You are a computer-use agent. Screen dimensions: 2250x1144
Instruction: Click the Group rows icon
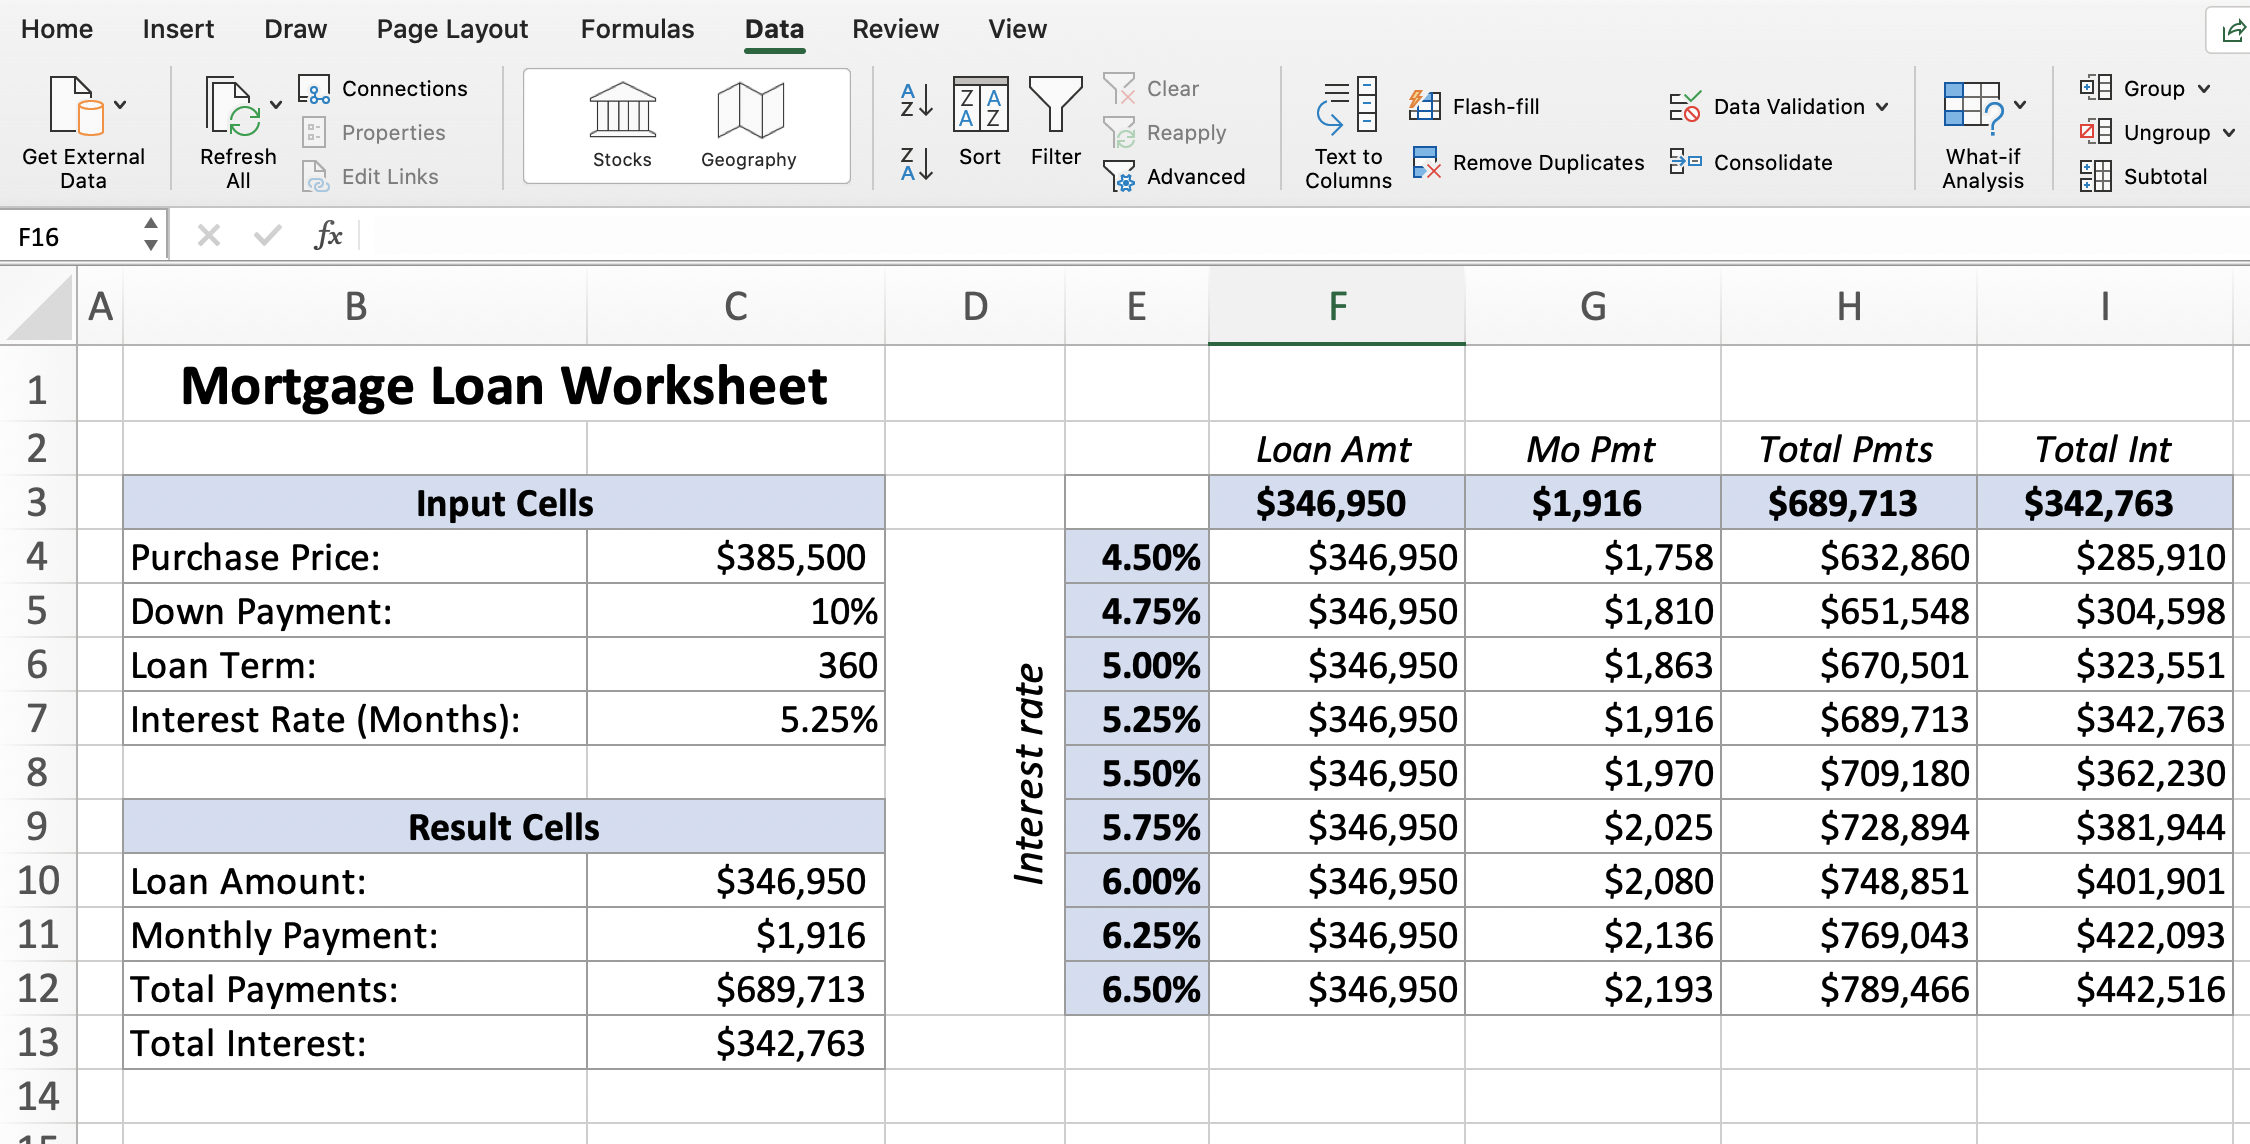pyautogui.click(x=2095, y=88)
